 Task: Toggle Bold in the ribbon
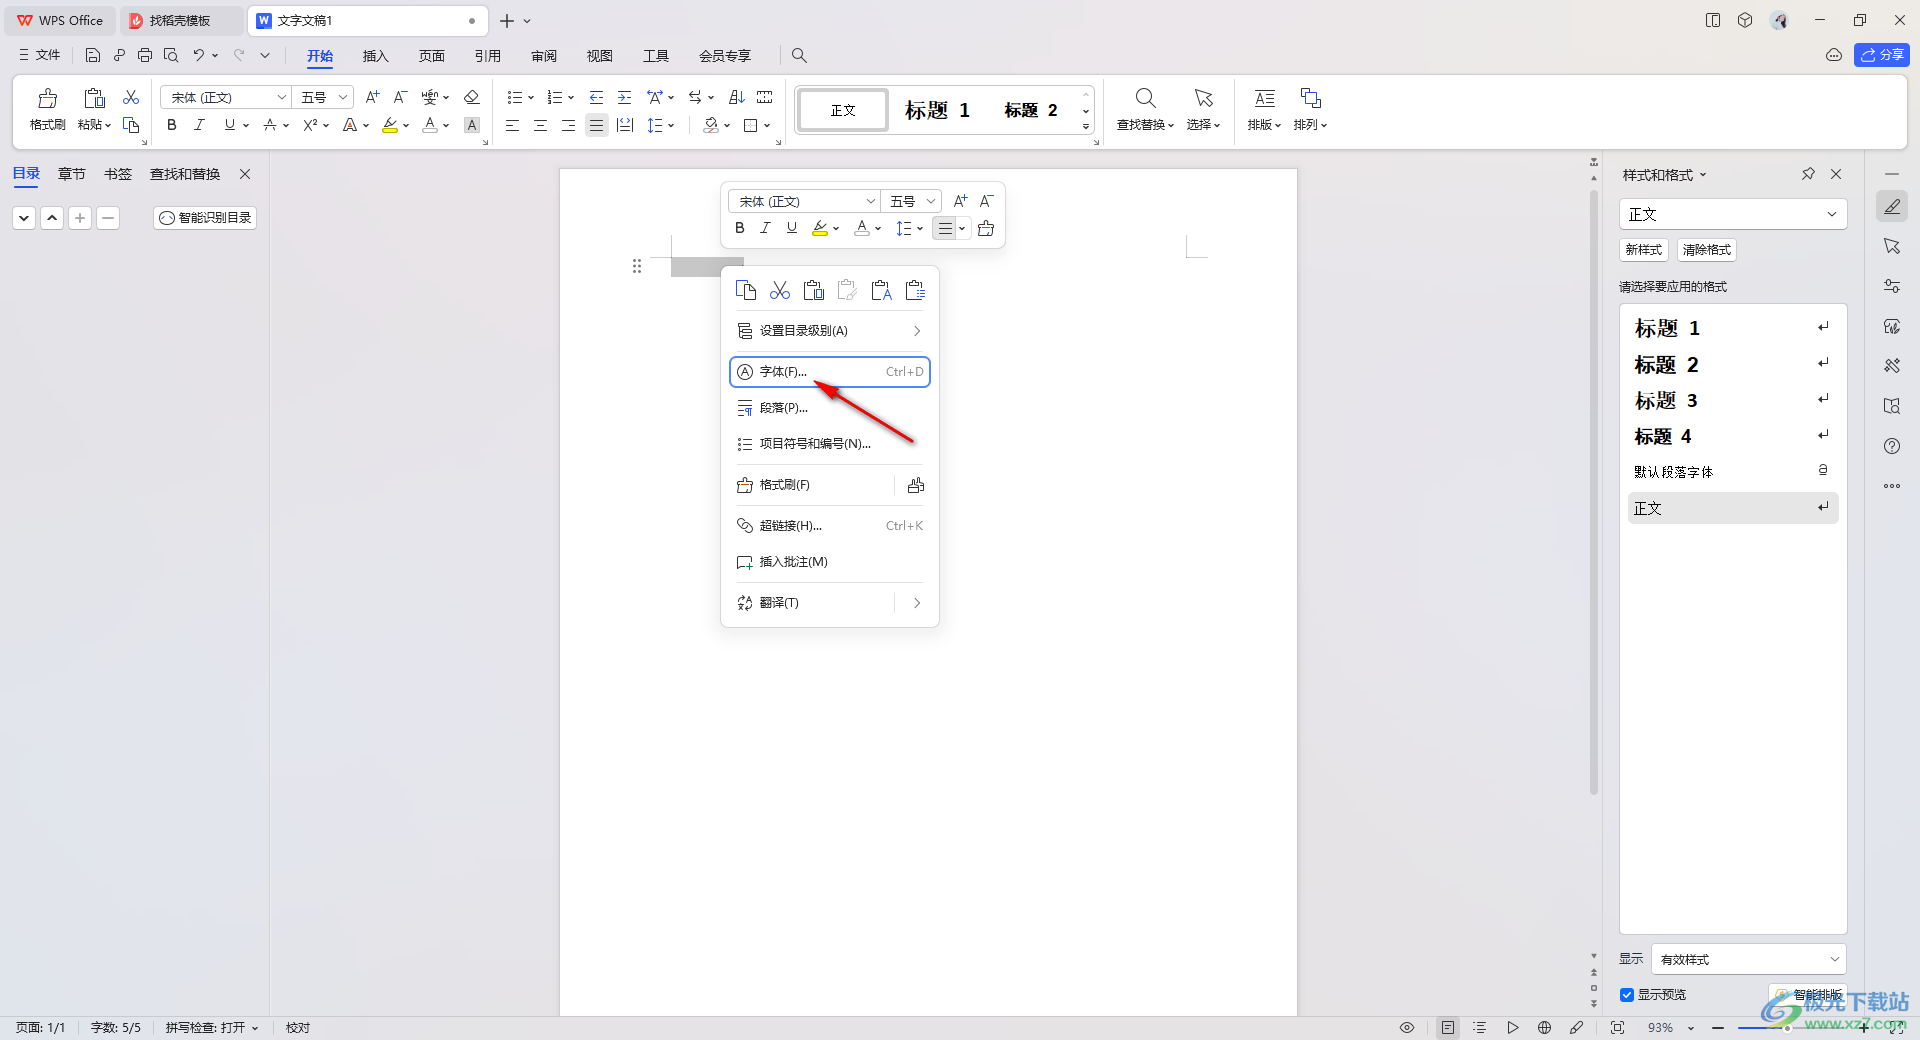click(172, 125)
